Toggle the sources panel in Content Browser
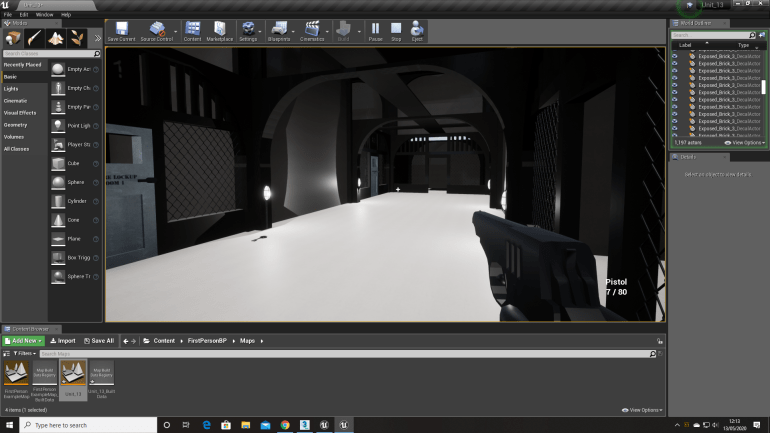770x433 pixels. (6, 353)
